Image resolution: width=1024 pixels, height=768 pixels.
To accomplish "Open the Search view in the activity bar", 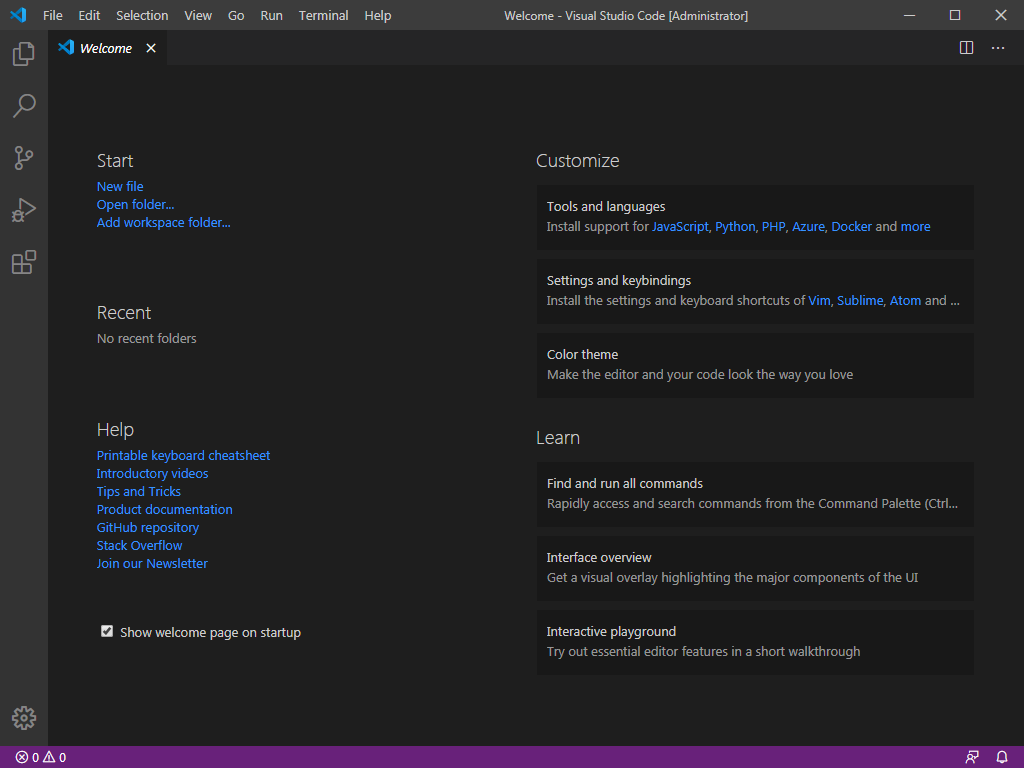I will [x=23, y=106].
